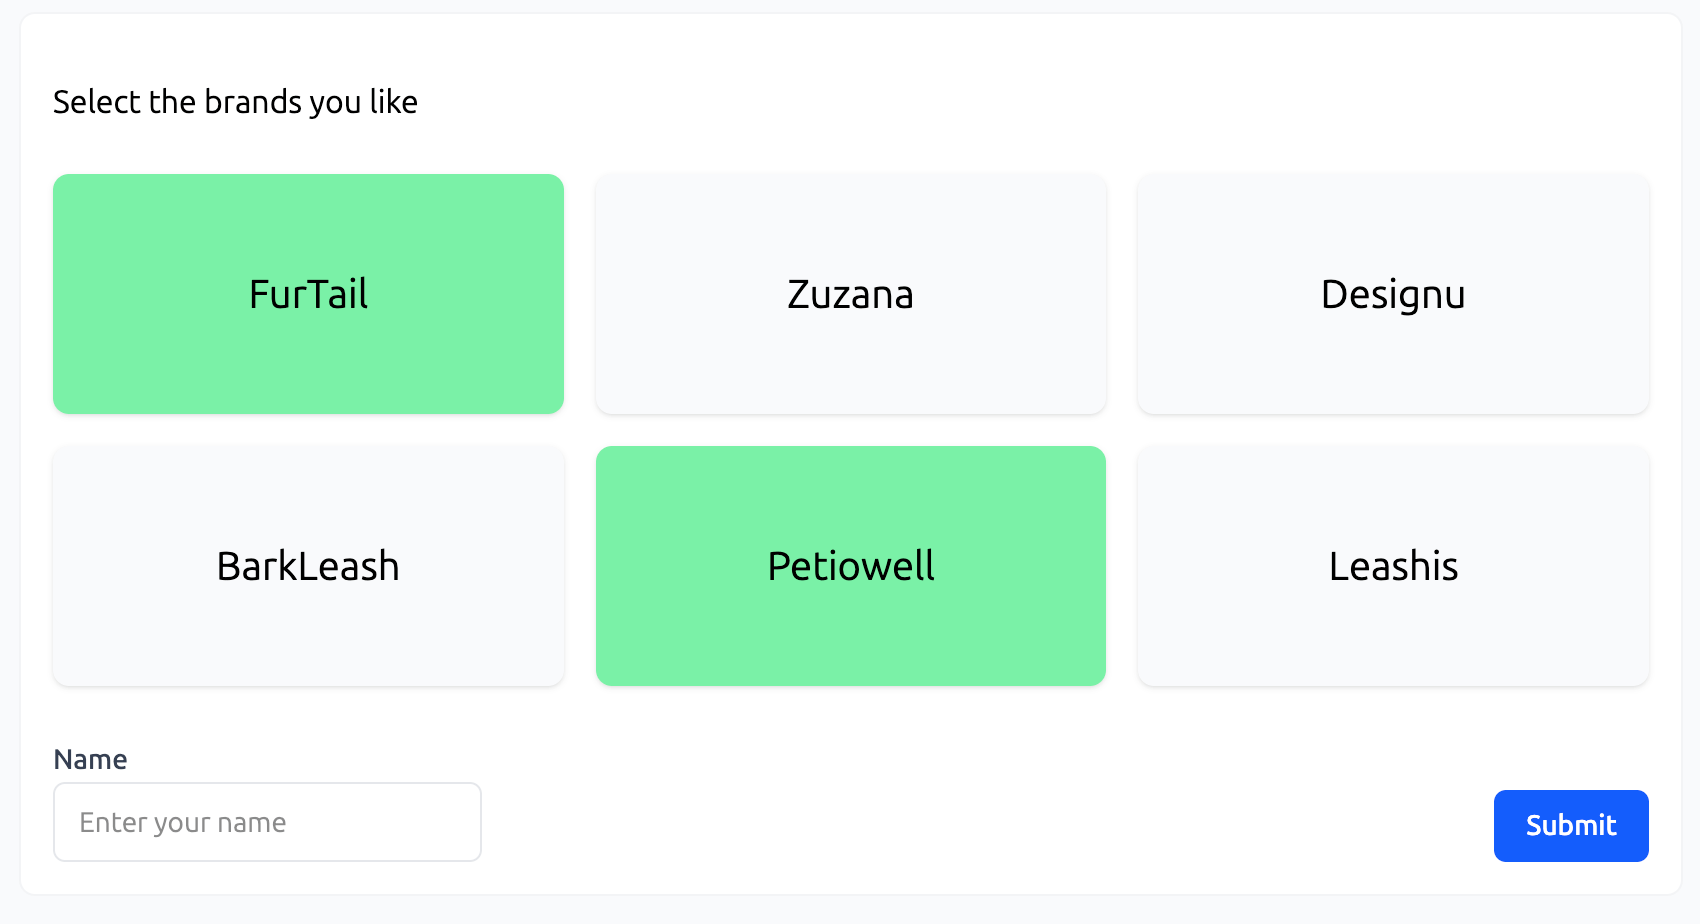Select the Leashis brand card
The image size is (1700, 924).
pyautogui.click(x=1392, y=565)
